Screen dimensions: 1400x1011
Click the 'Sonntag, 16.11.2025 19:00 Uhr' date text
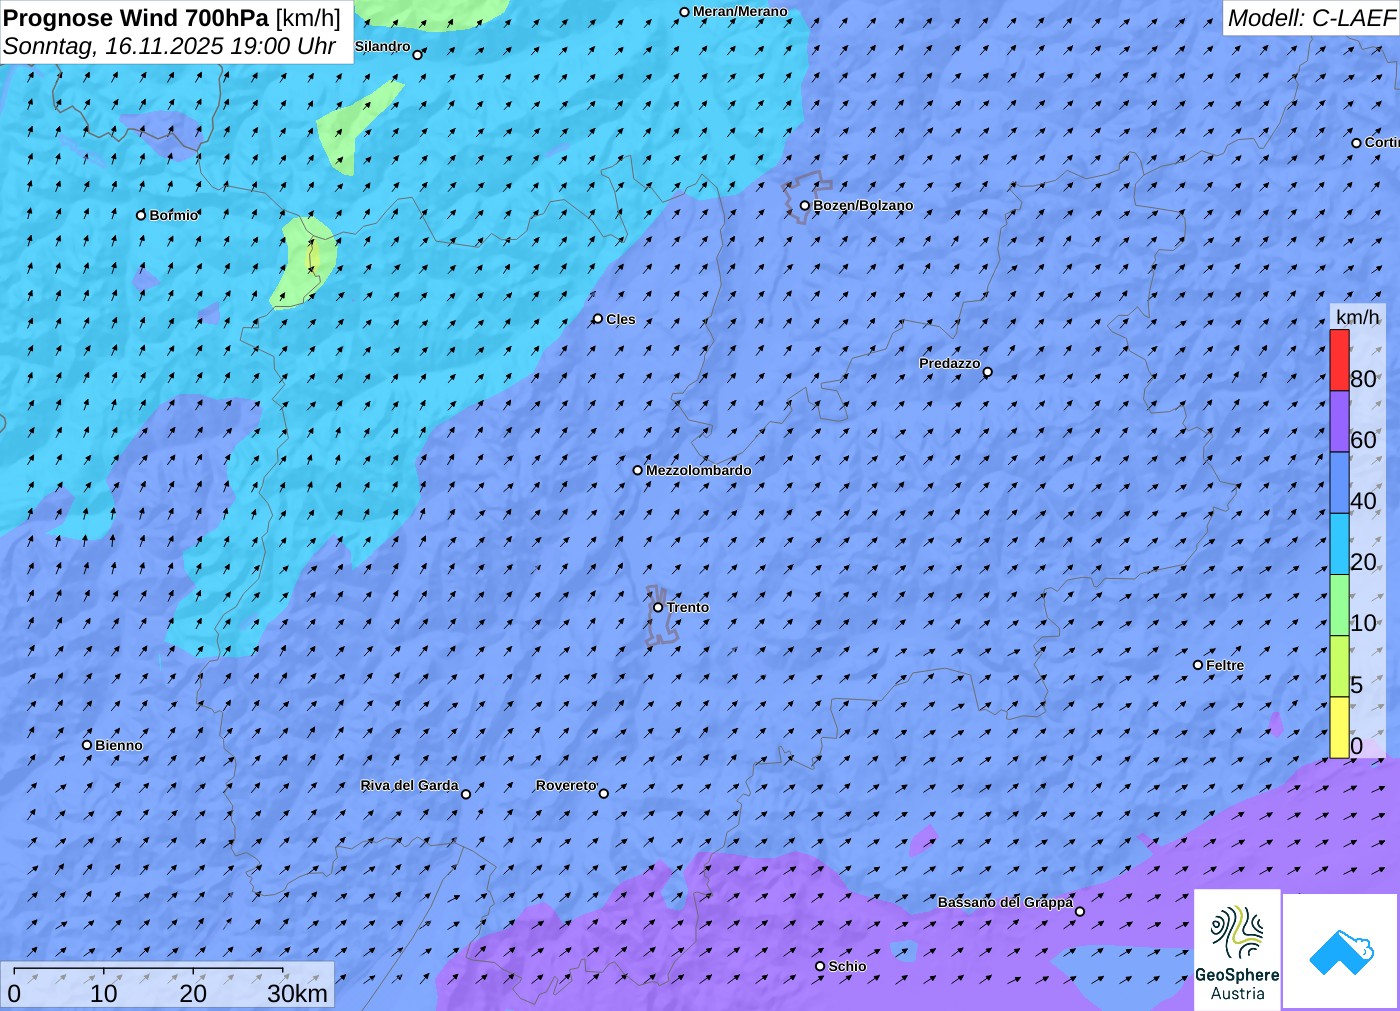tap(170, 46)
